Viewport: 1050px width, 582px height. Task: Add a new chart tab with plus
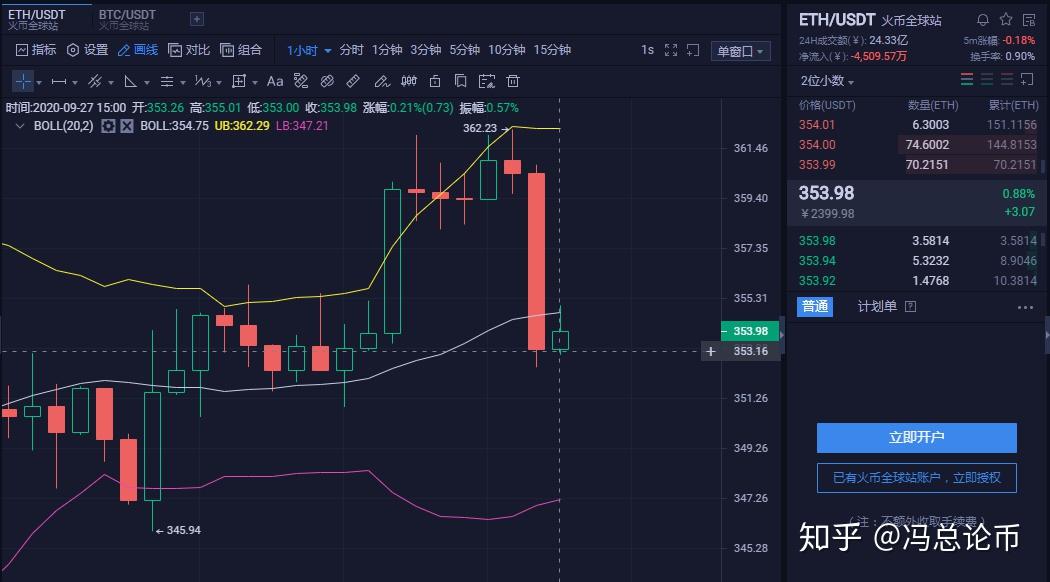tap(196, 19)
